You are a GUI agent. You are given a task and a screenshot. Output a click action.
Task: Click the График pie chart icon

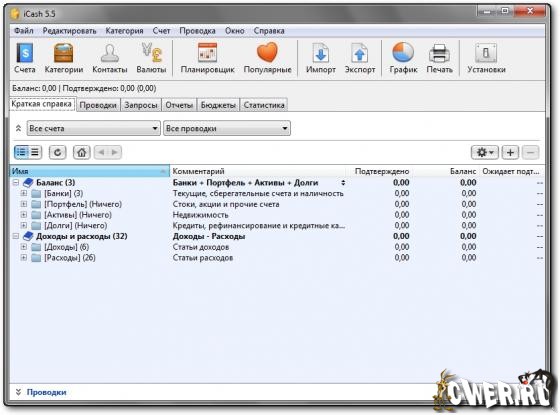(403, 52)
